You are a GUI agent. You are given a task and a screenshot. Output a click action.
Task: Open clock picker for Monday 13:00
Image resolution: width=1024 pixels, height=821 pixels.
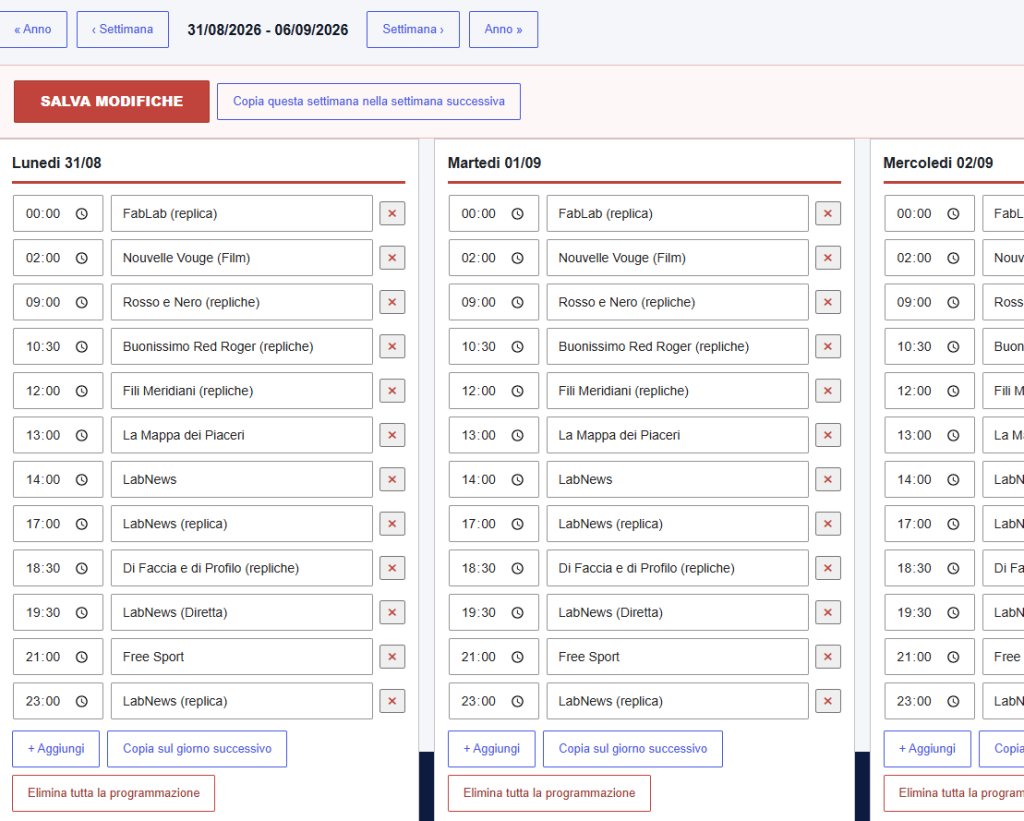point(82,435)
